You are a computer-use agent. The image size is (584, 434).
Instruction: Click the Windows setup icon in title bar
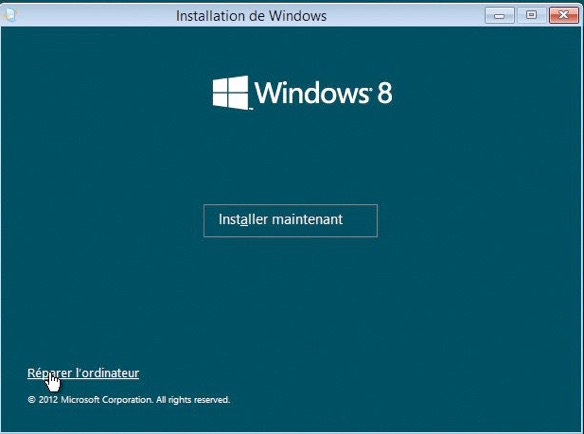coord(9,15)
